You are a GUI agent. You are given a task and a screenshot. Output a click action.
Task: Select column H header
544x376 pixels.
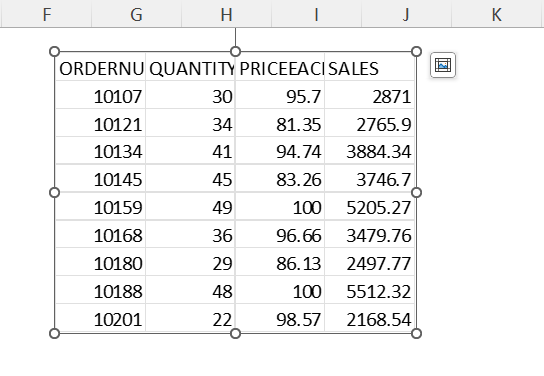pyautogui.click(x=226, y=14)
